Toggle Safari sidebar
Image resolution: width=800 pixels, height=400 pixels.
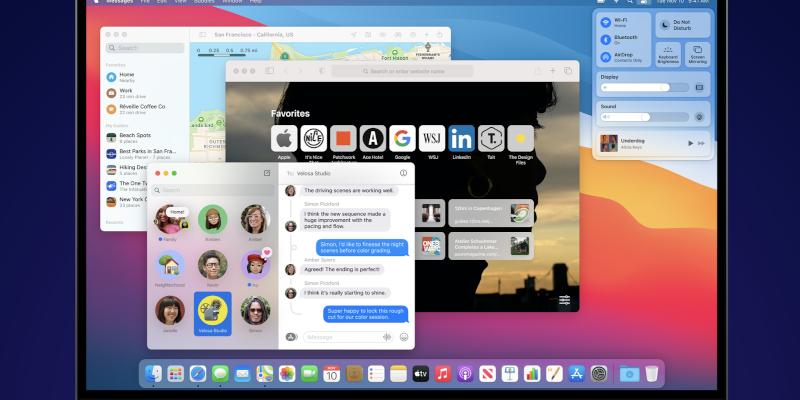269,71
